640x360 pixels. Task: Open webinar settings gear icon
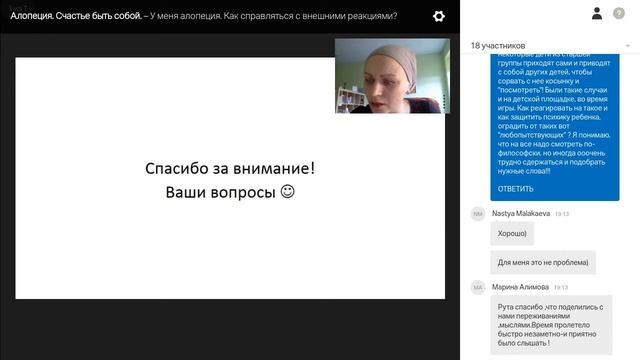439,16
